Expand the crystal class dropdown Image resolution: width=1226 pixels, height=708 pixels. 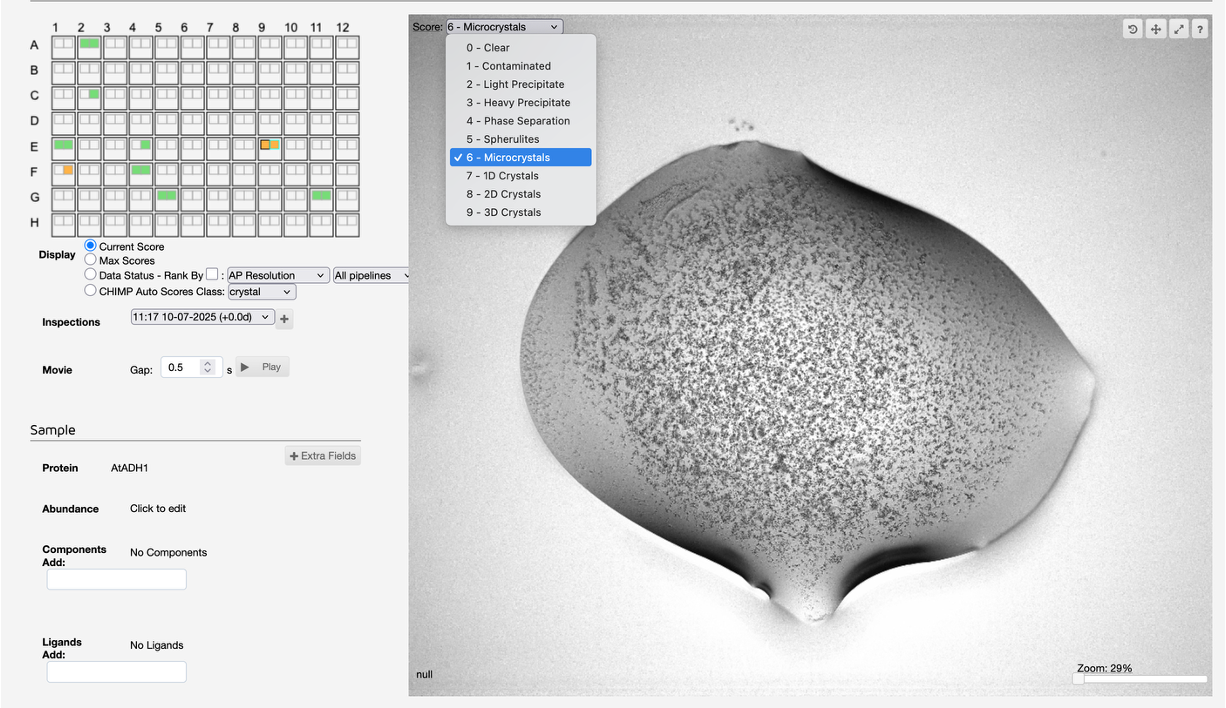262,292
